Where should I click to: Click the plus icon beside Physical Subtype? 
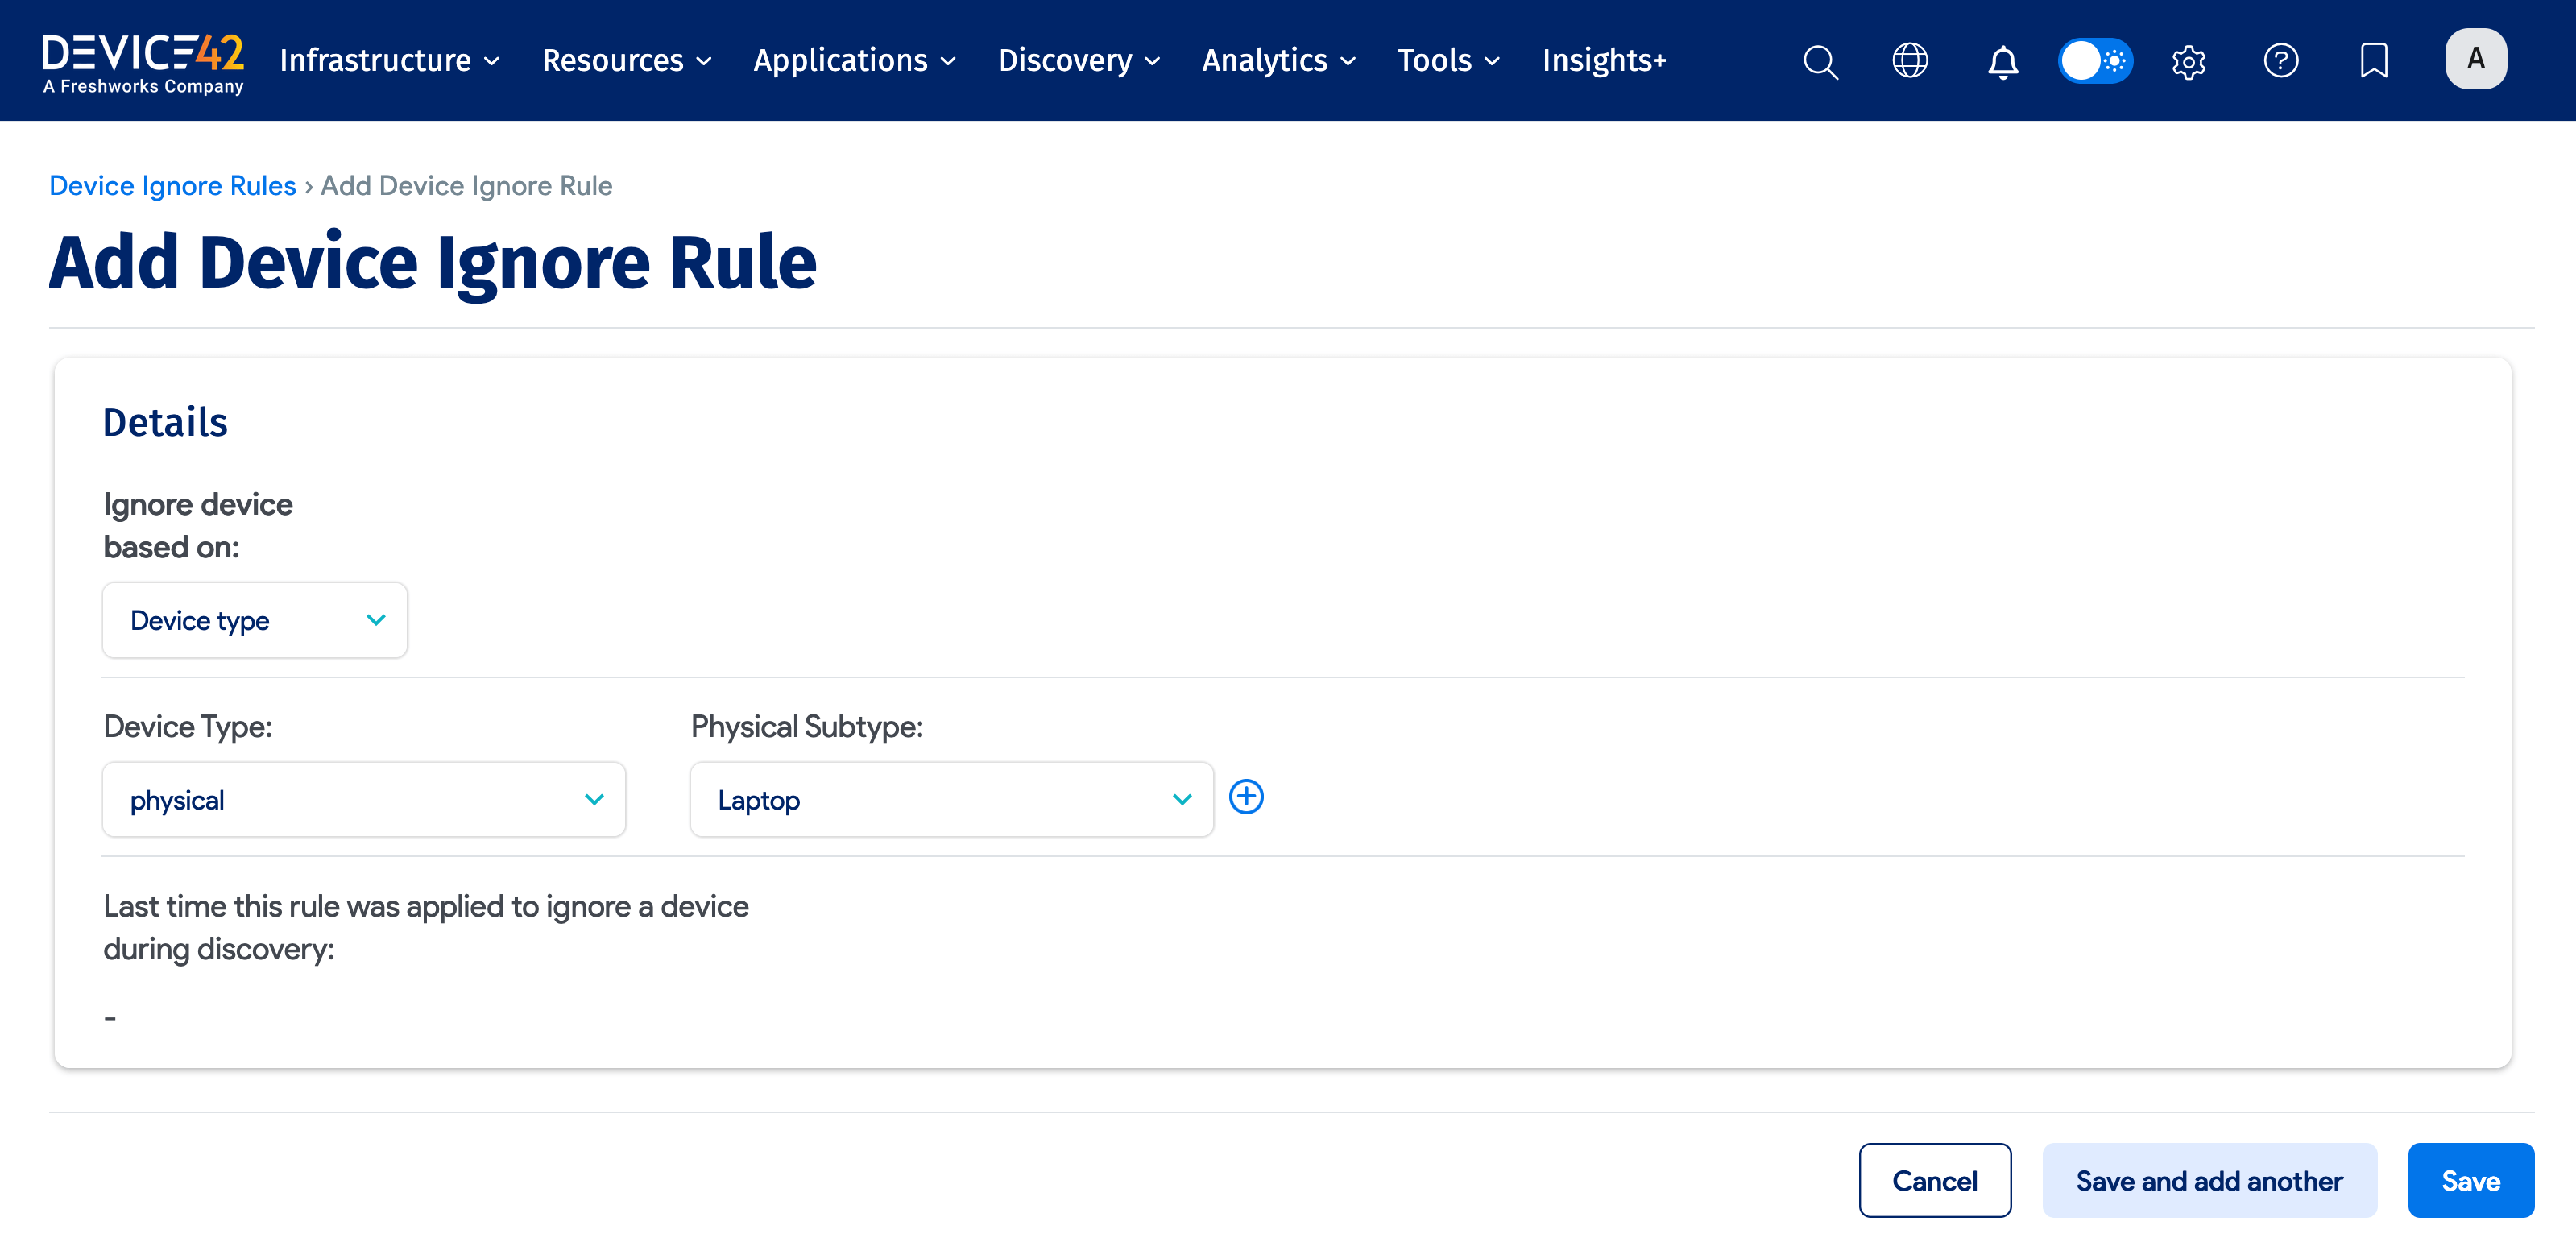[1246, 797]
